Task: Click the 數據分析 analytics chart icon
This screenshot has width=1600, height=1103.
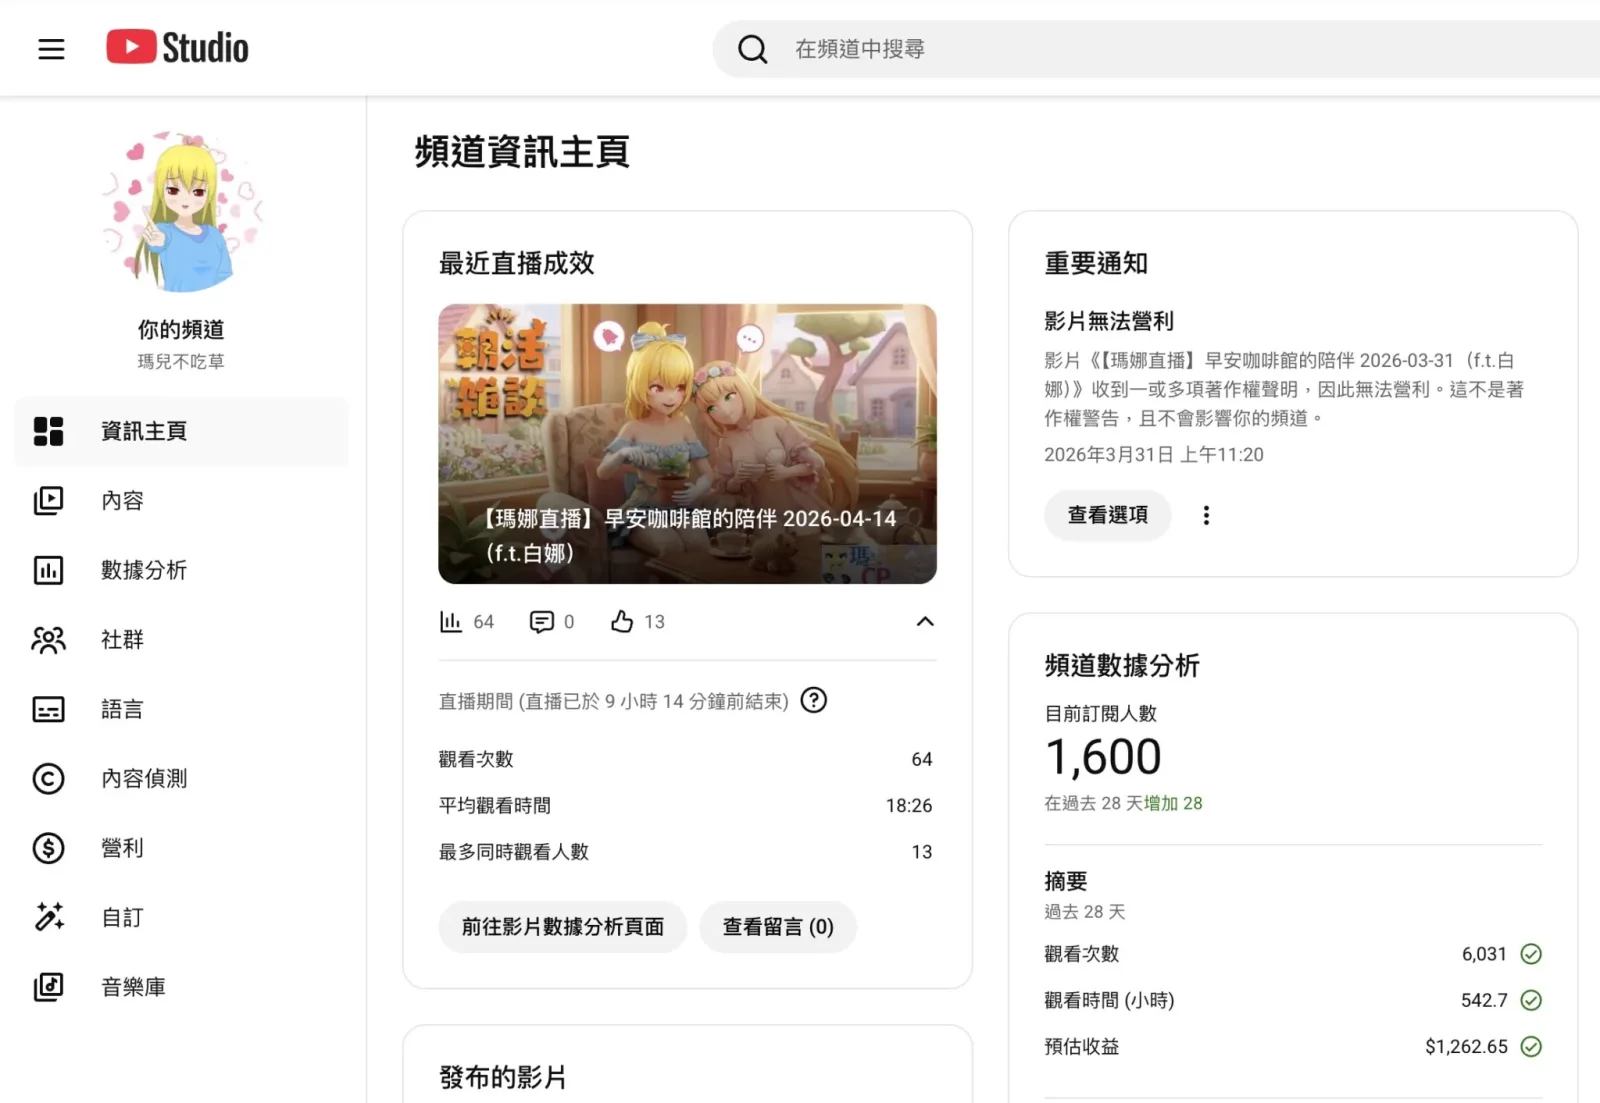Action: click(48, 570)
